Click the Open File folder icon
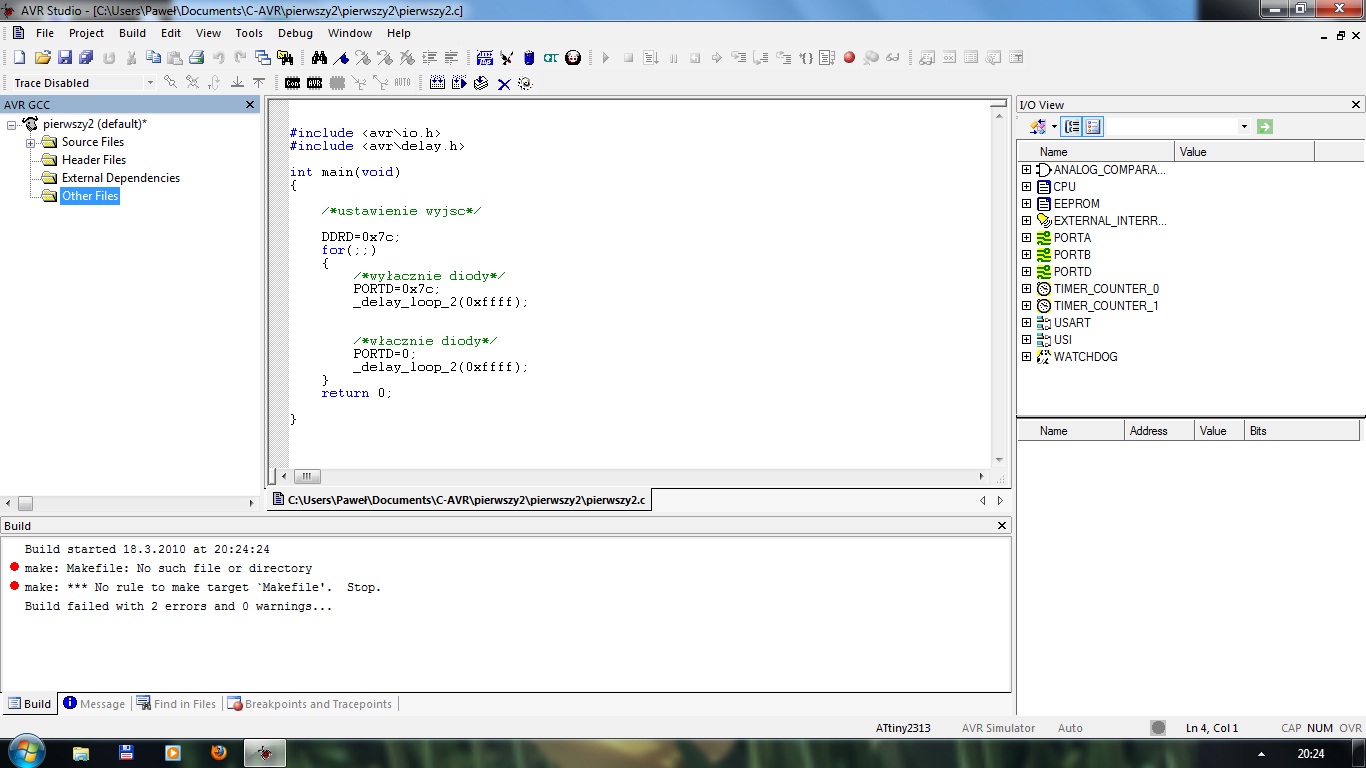The height and width of the screenshot is (768, 1366). 42,58
